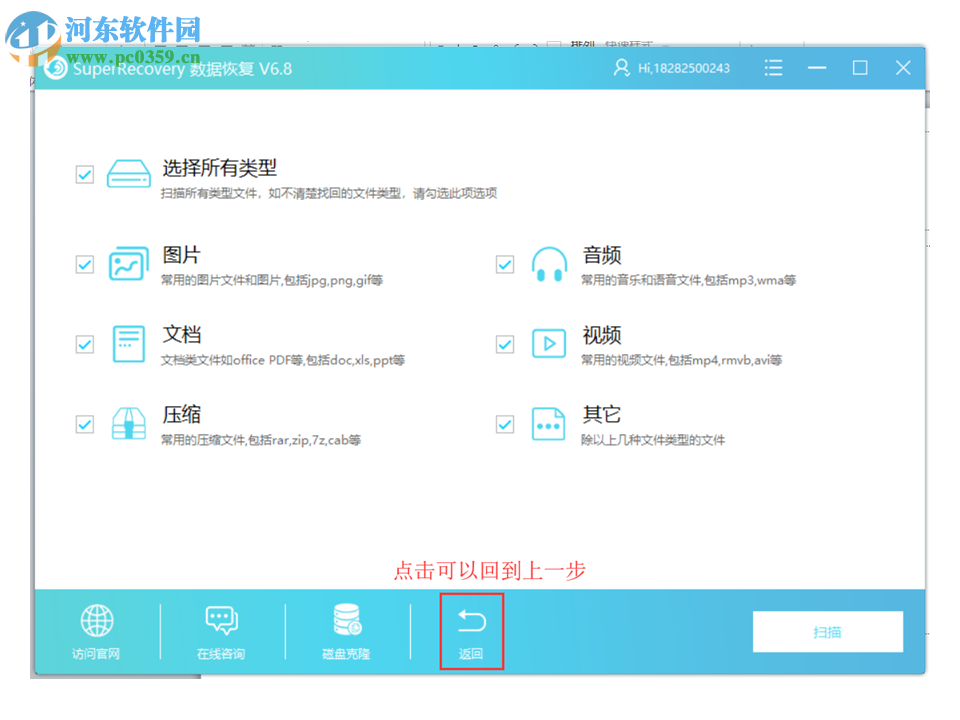Image resolution: width=960 pixels, height=720 pixels.
Task: Click the 图片 picture file type icon
Action: click(128, 264)
